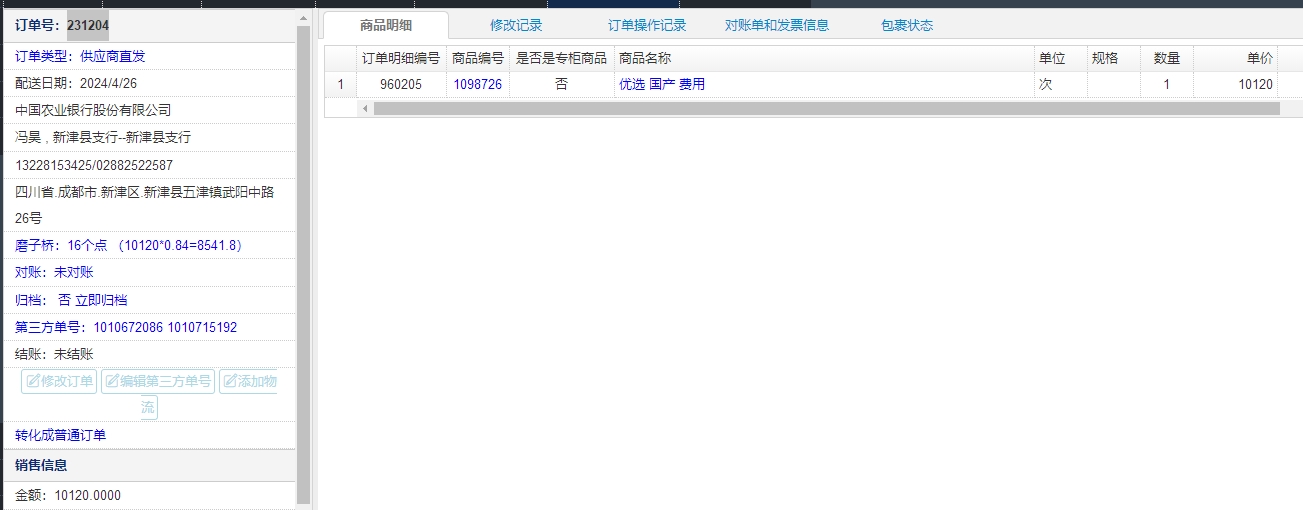Screen dimensions: 1303x510
Task: Click the 金额：10120.0000 text
Action: coord(68,495)
